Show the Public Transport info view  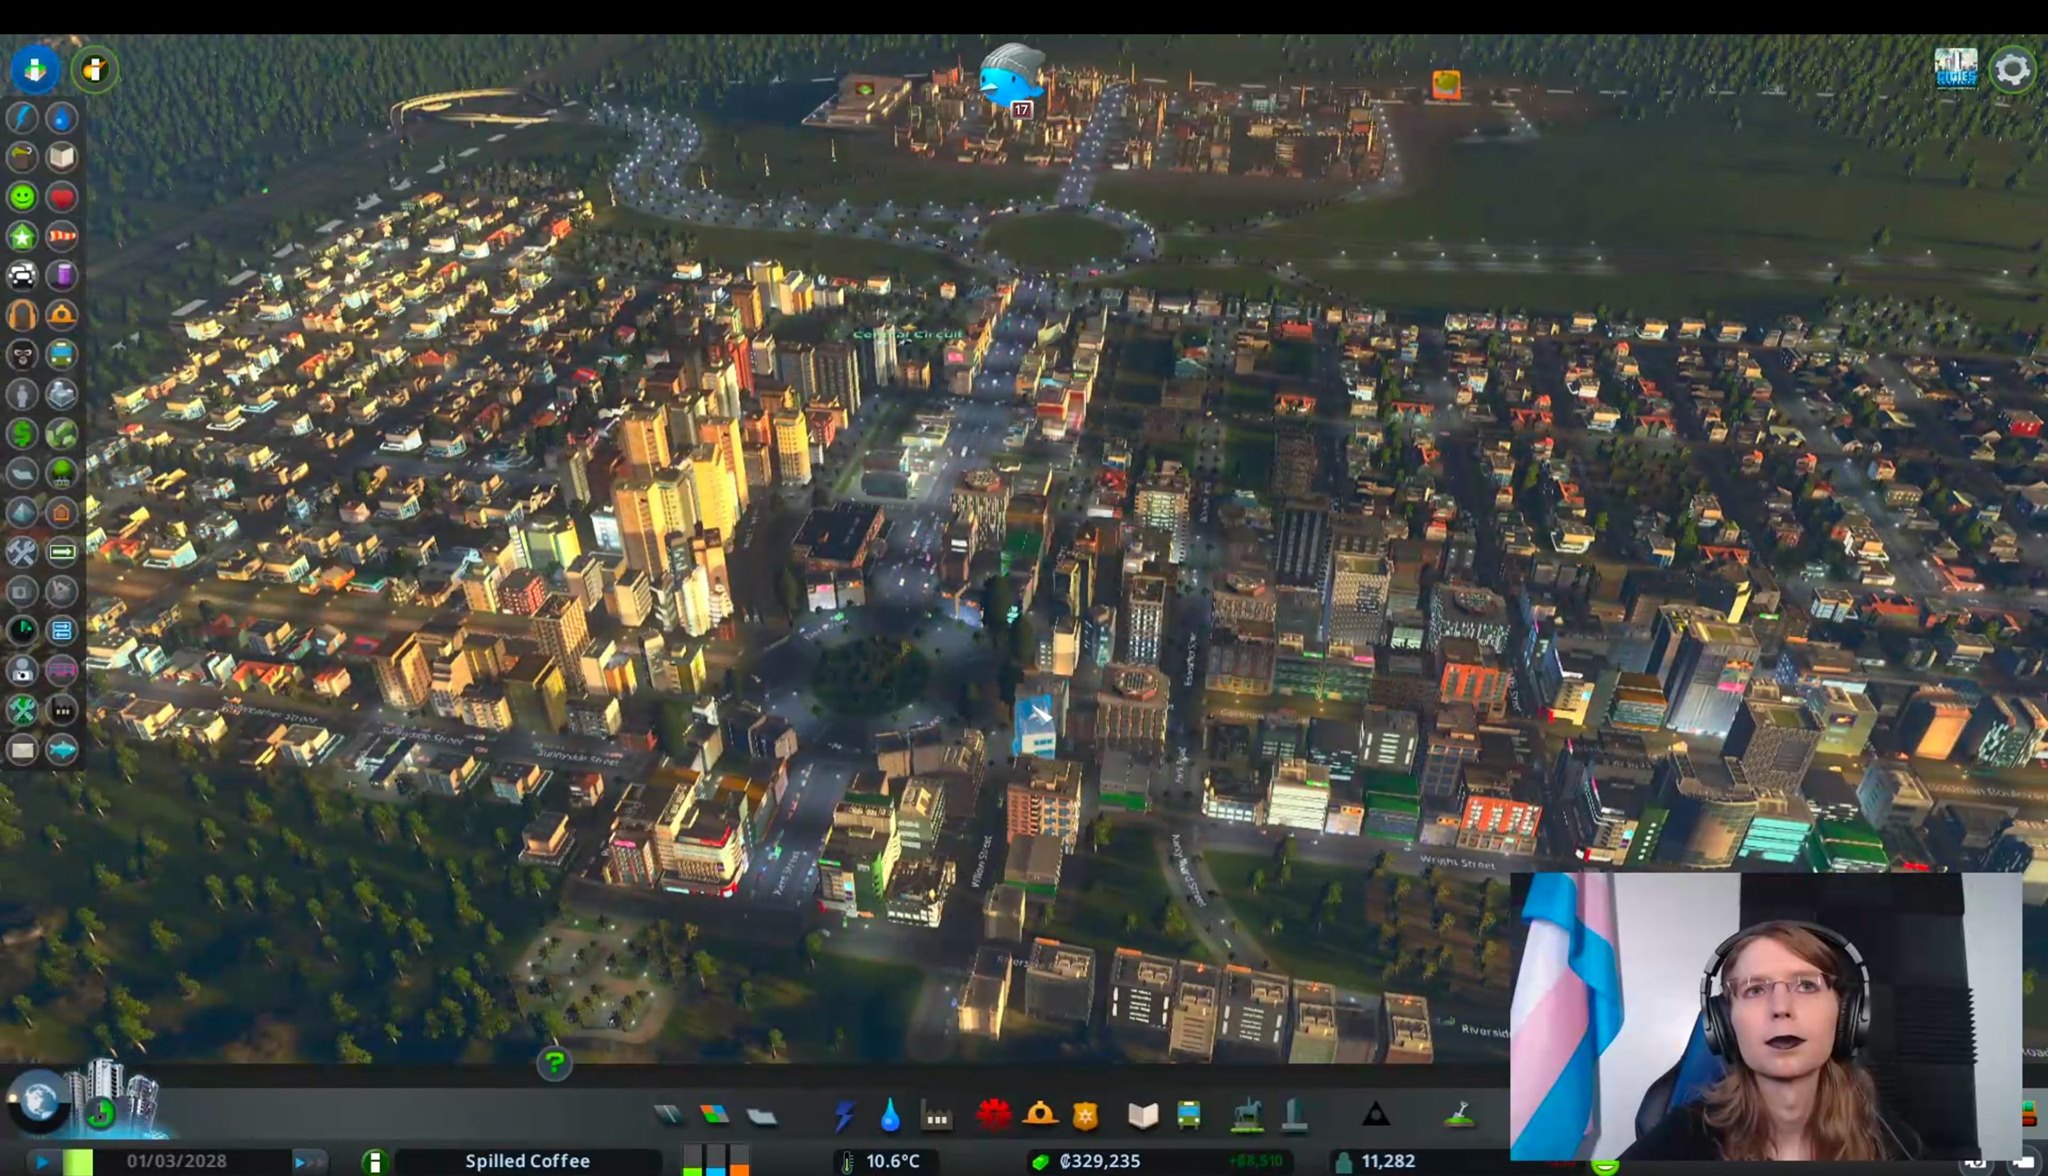(x=62, y=355)
